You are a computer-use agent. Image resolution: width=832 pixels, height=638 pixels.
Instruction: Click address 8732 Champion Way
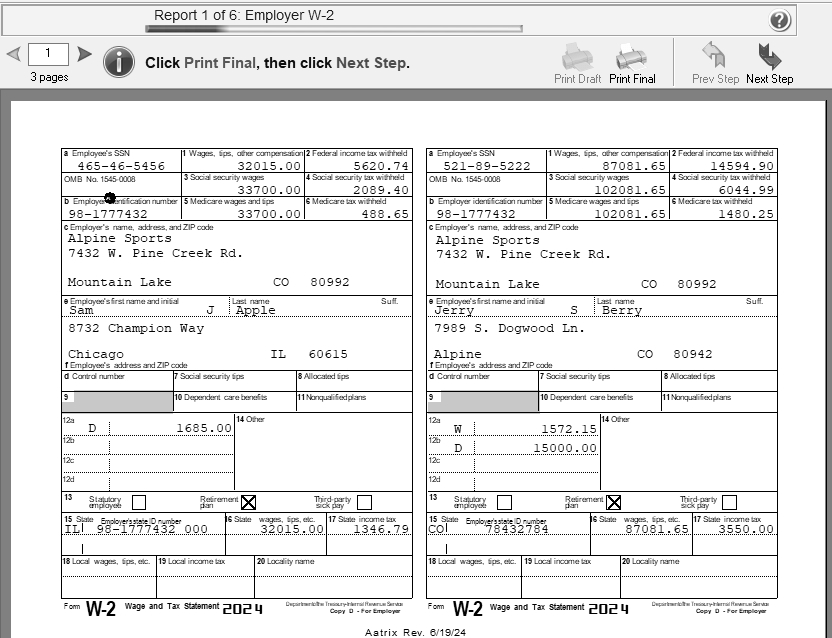click(x=136, y=329)
